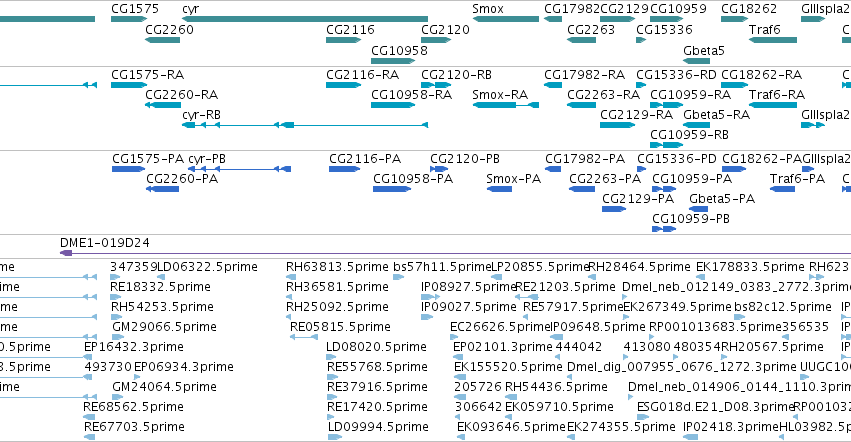
Task: Select the CG10959-RA transcript
Action: 666,105
